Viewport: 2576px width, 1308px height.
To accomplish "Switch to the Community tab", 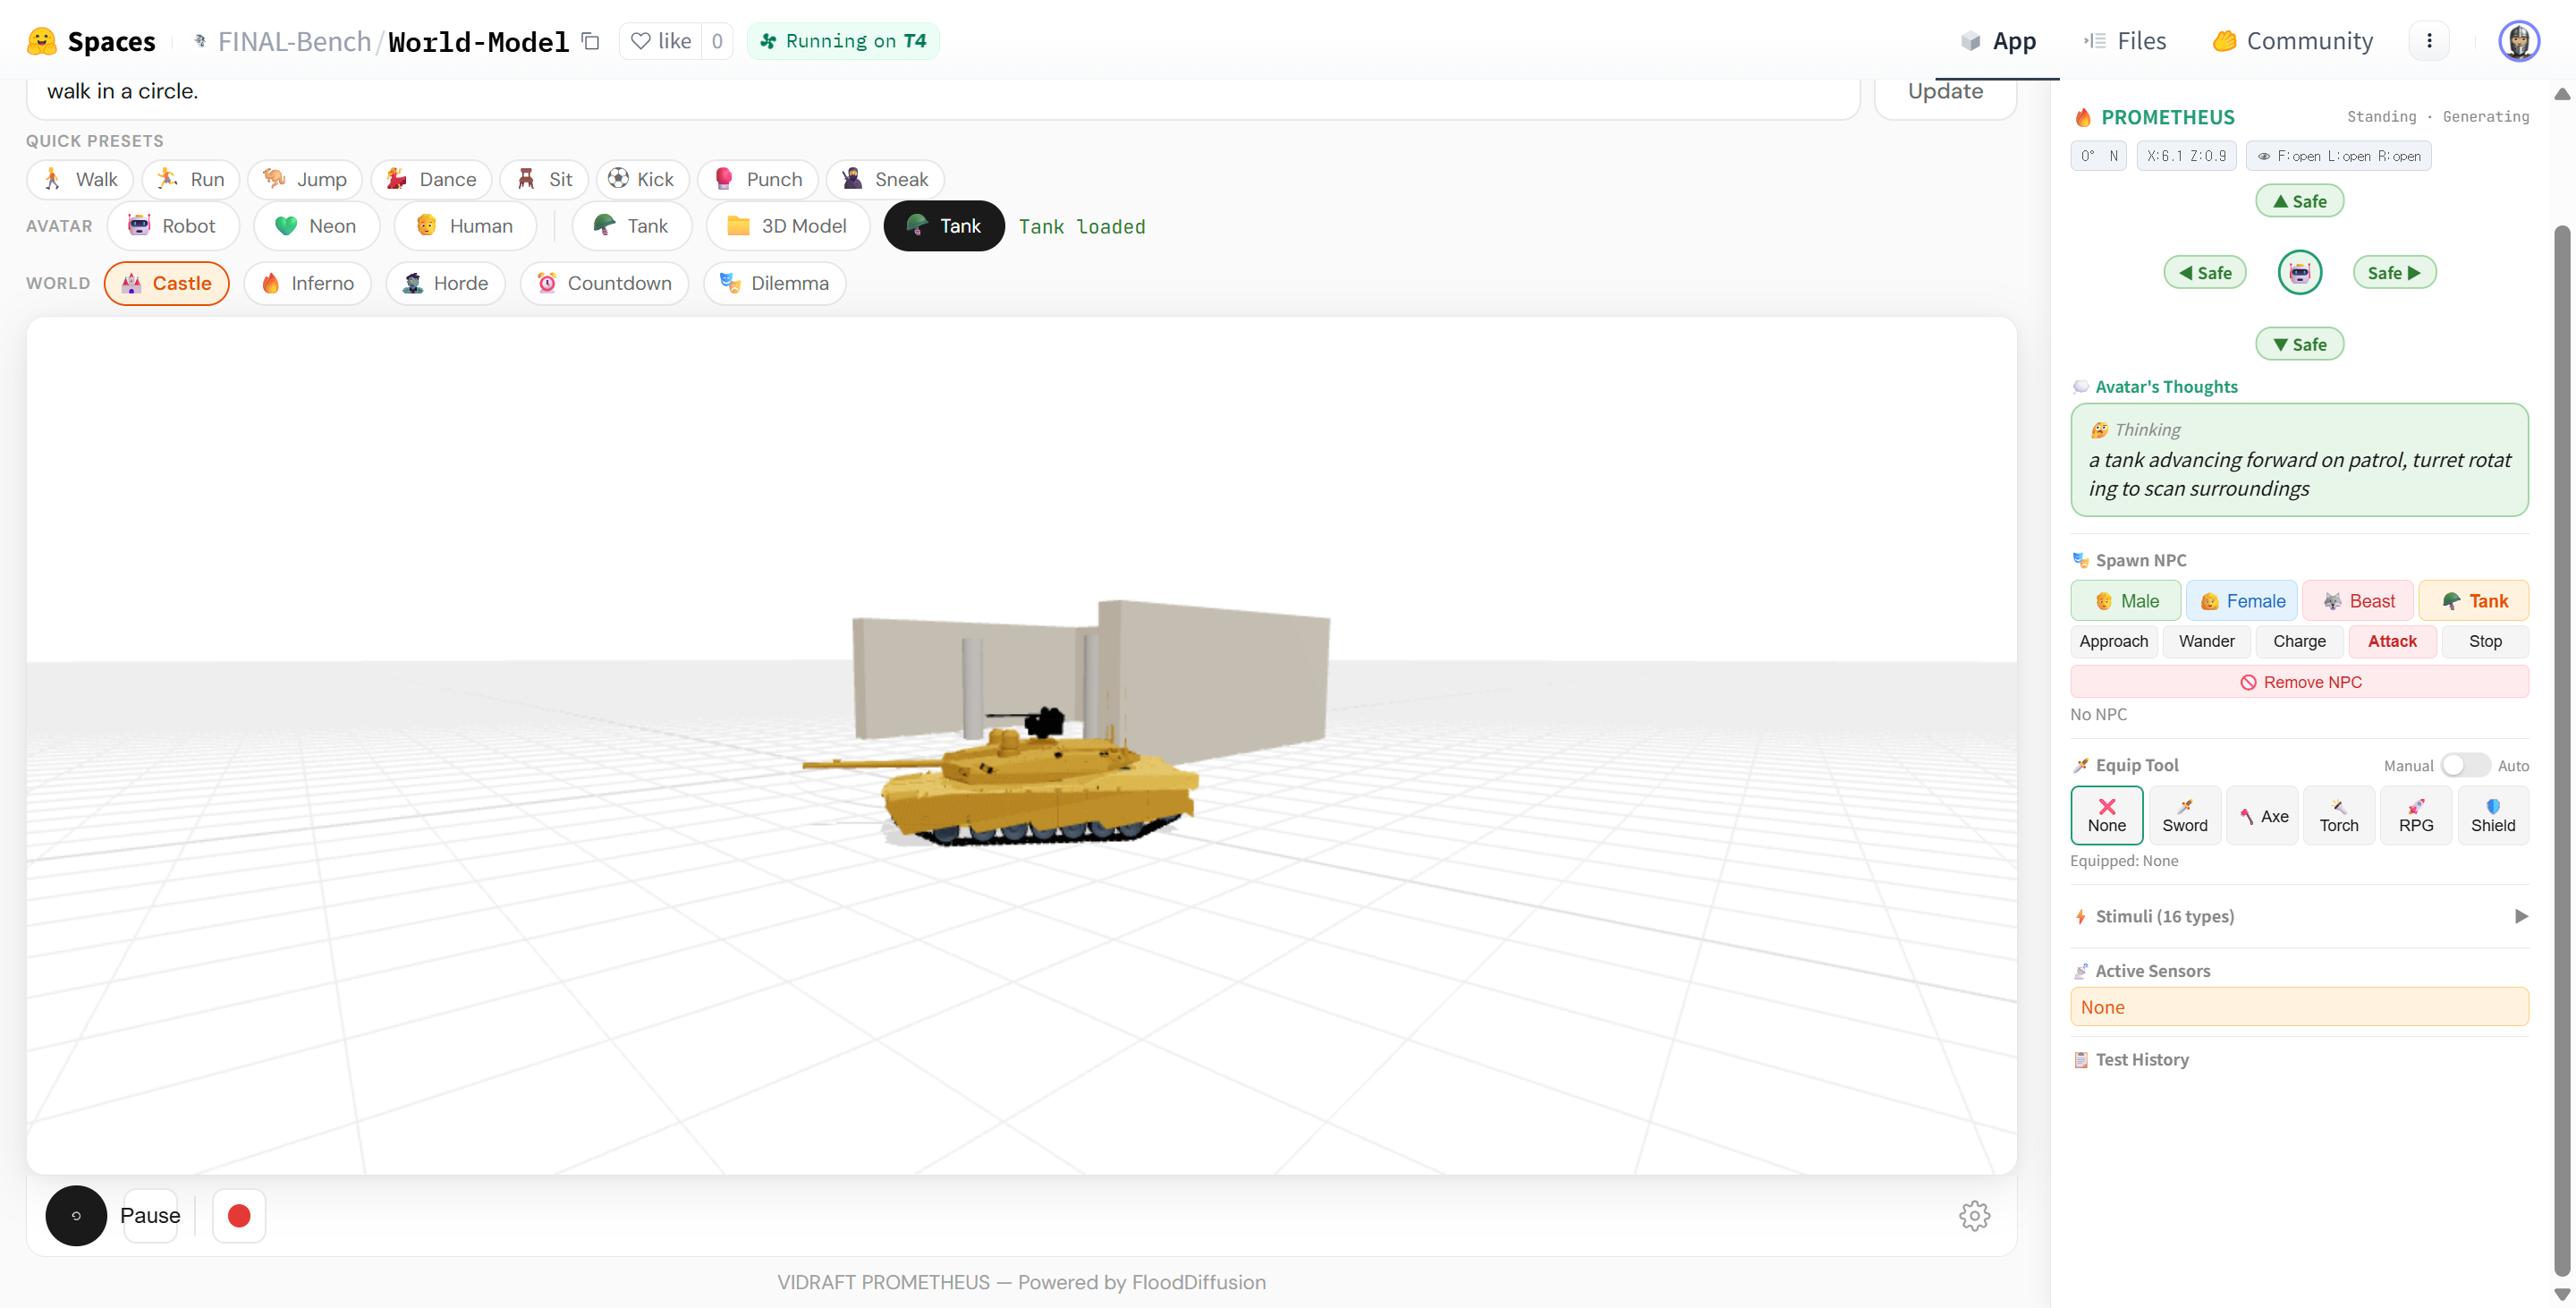I will pos(2293,41).
